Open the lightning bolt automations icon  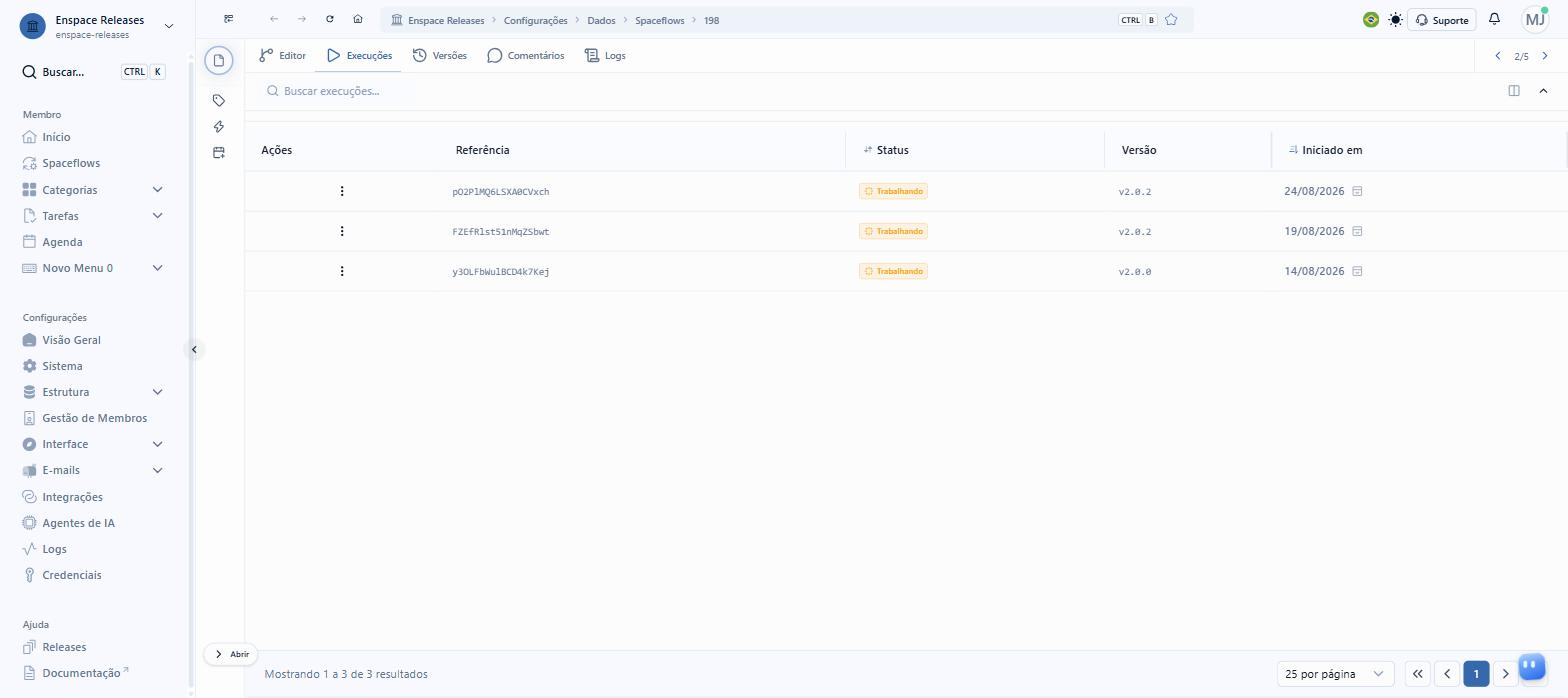tap(219, 126)
